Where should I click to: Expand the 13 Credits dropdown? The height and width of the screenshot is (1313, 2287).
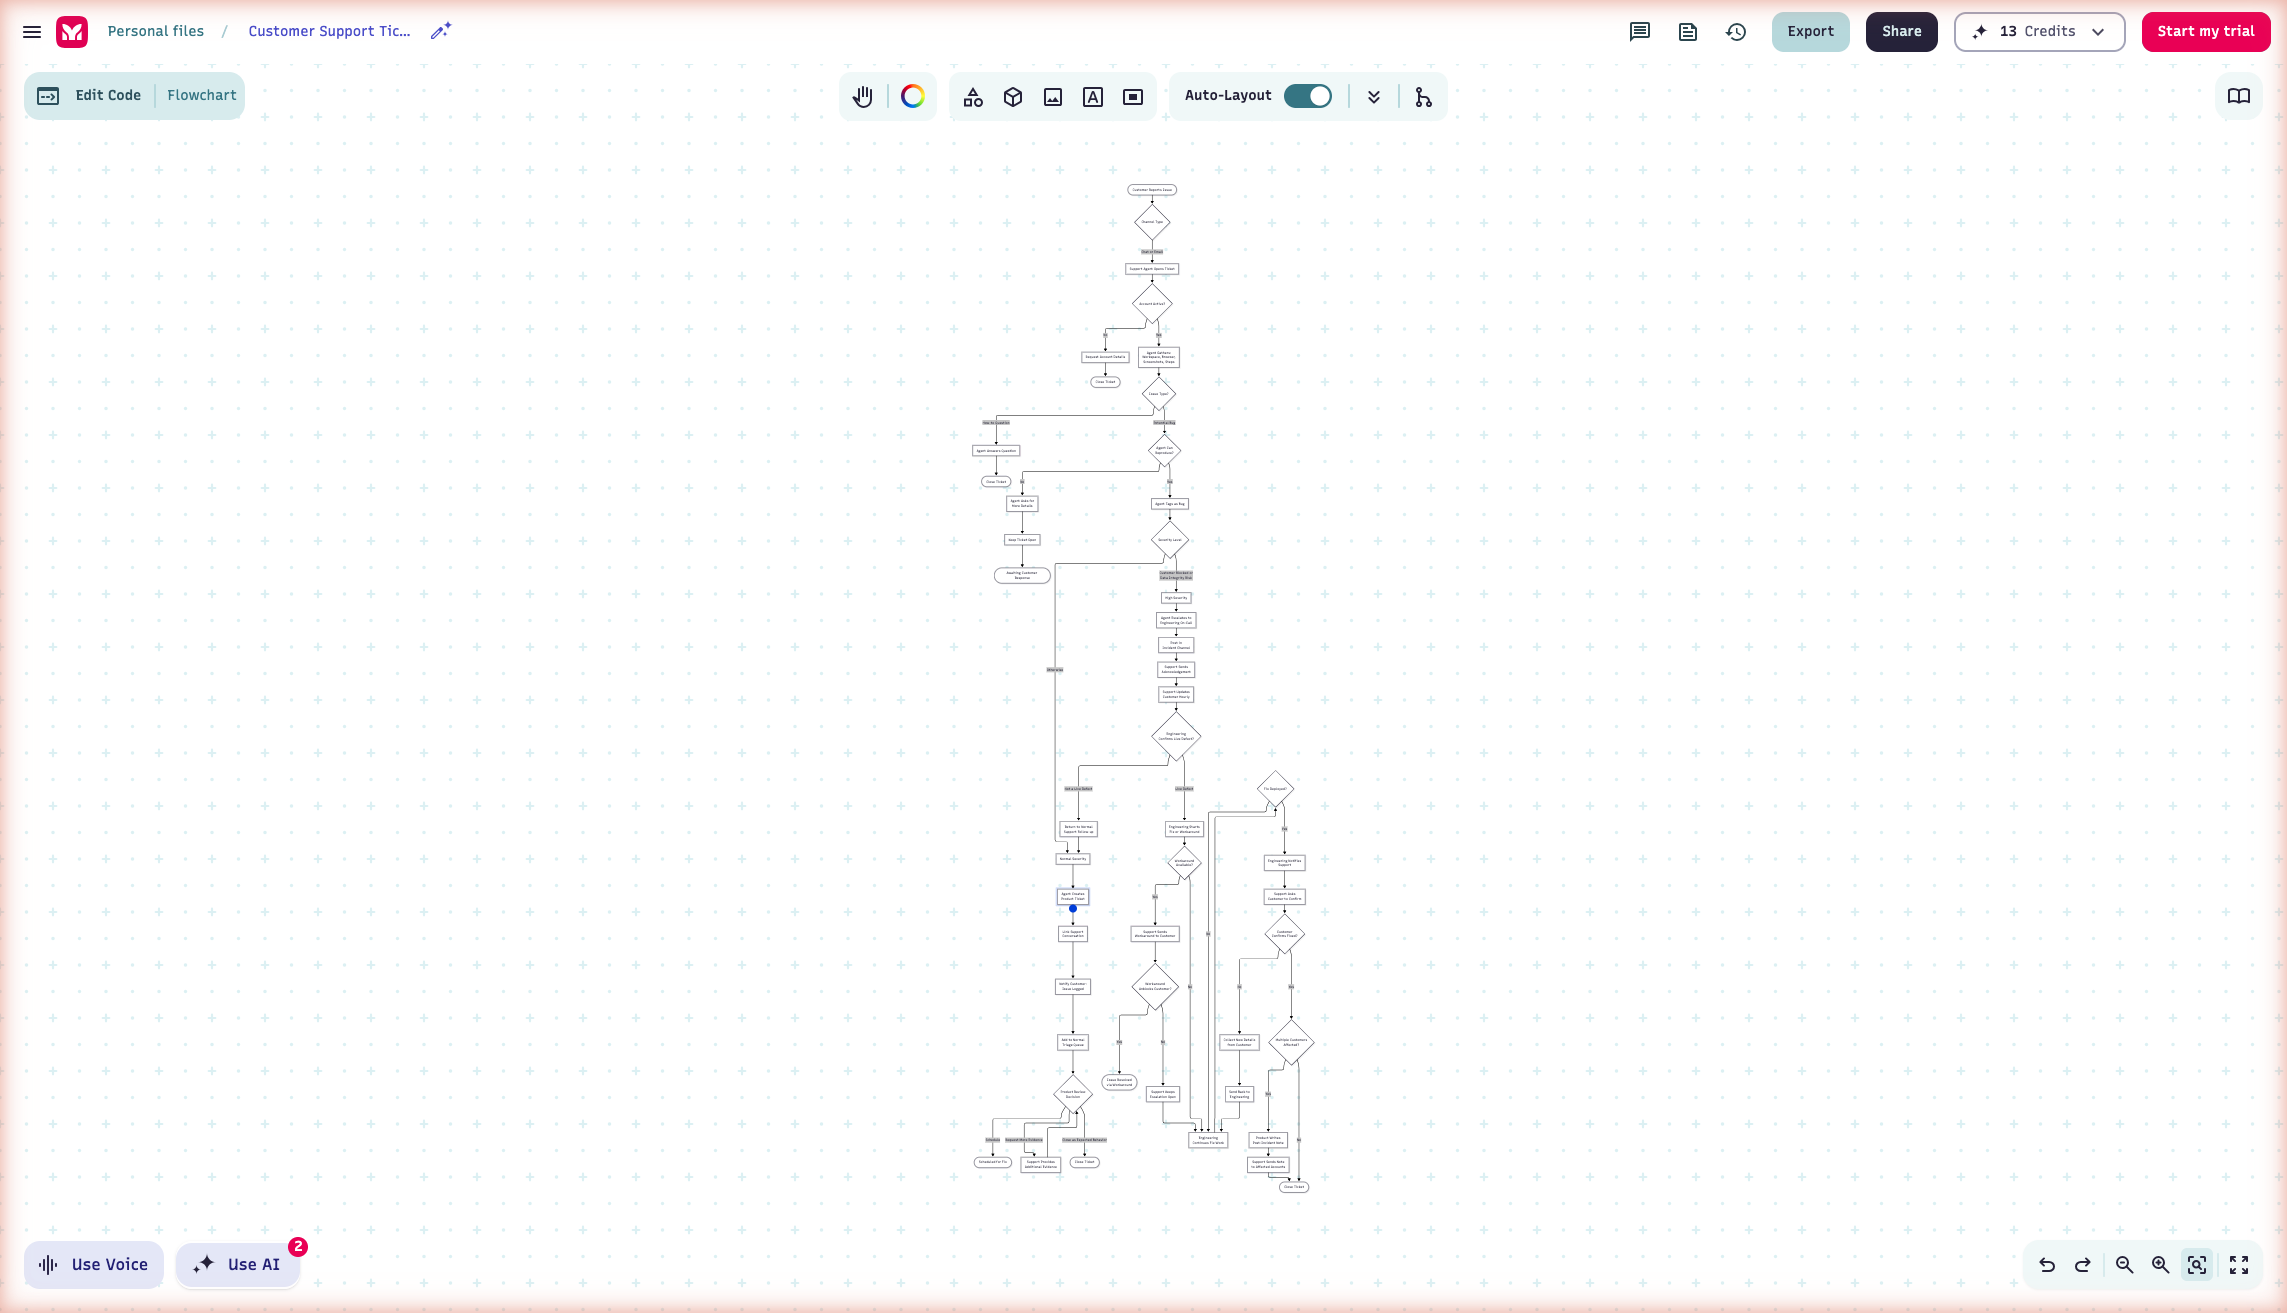click(2040, 32)
